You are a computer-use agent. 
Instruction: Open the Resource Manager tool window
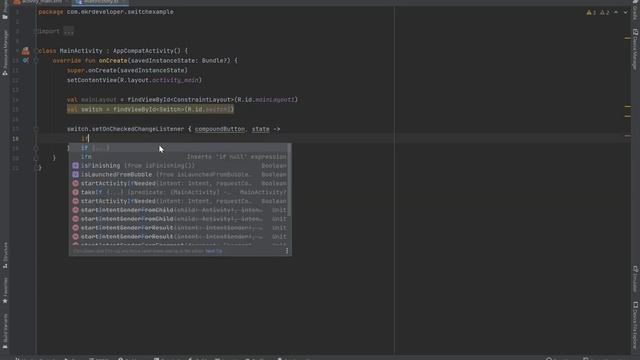(5, 53)
